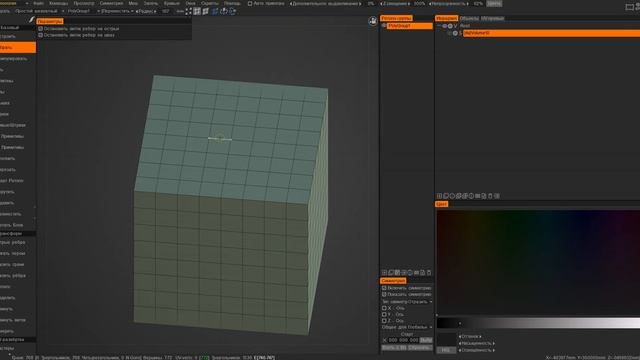Screen dimensions: 640x360
Task: Toggle first Остановить checkbox under Параметры
Action: pyautogui.click(x=40, y=29)
